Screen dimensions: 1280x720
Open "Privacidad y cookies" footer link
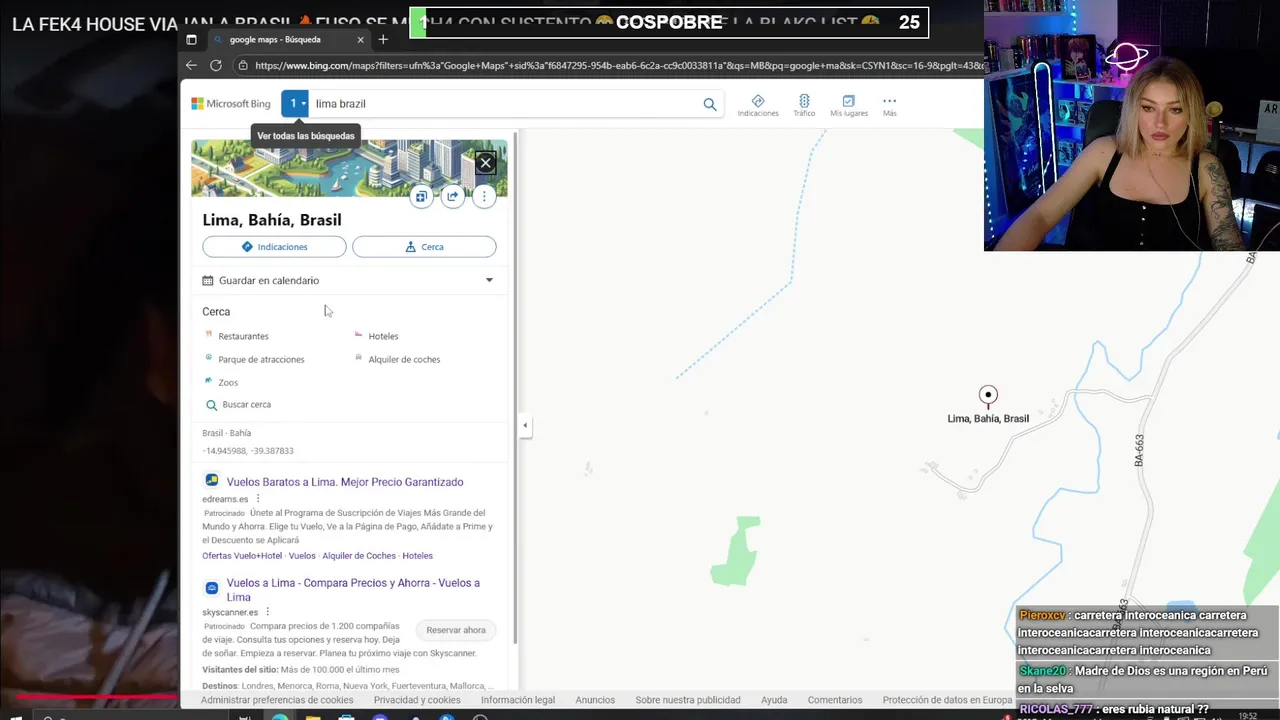click(417, 700)
